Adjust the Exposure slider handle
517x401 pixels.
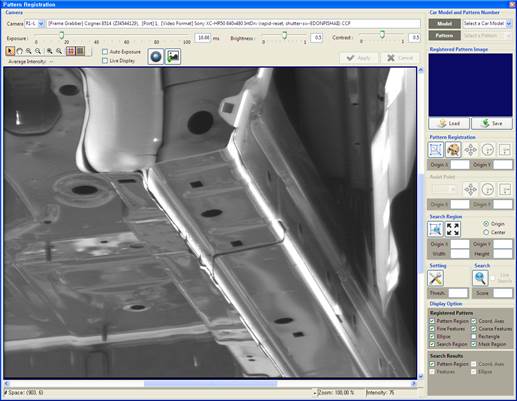(62, 35)
